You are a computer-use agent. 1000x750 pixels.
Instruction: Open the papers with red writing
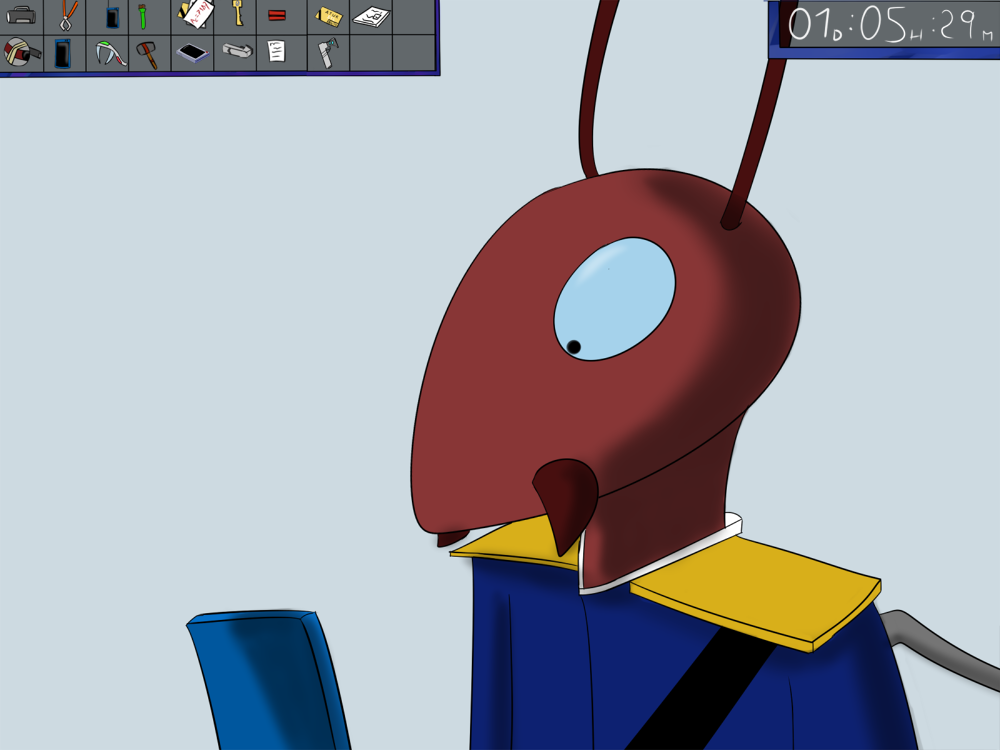tap(196, 14)
